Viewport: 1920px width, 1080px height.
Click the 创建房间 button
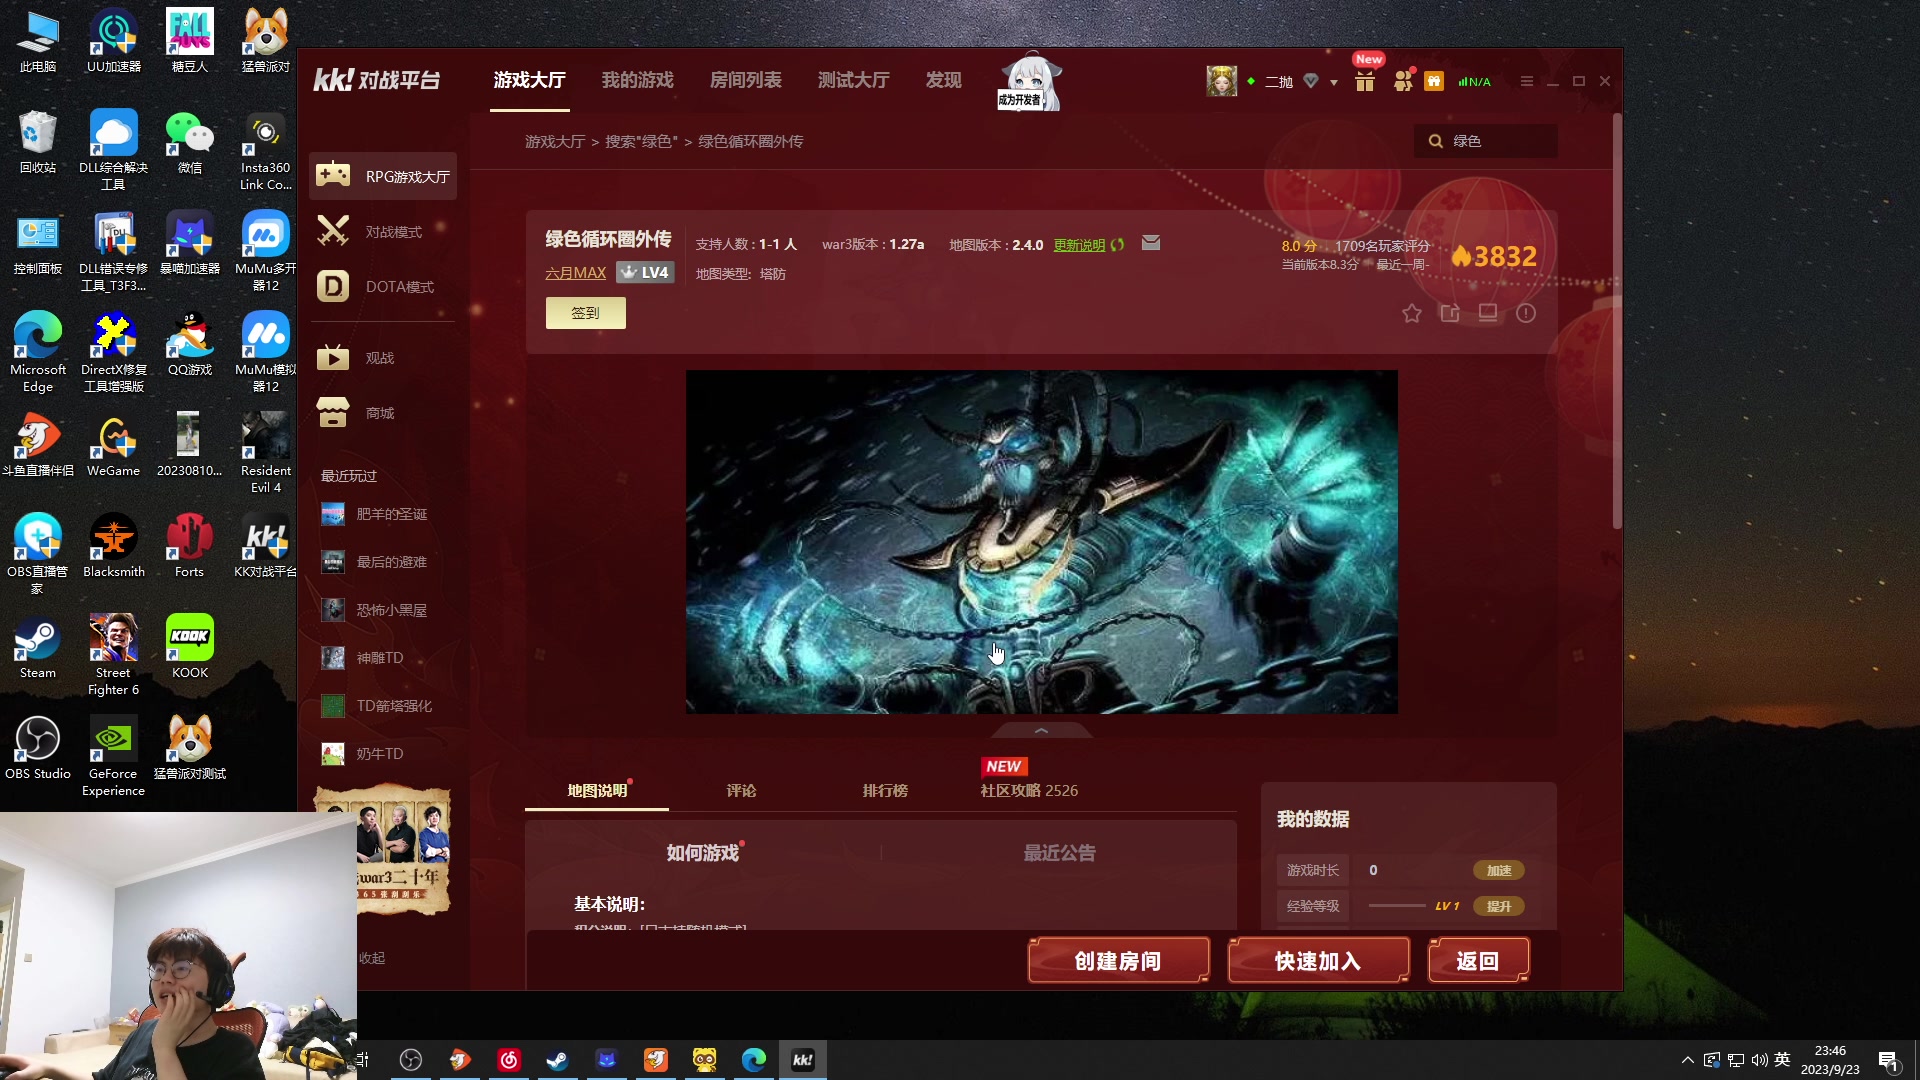tap(1118, 961)
